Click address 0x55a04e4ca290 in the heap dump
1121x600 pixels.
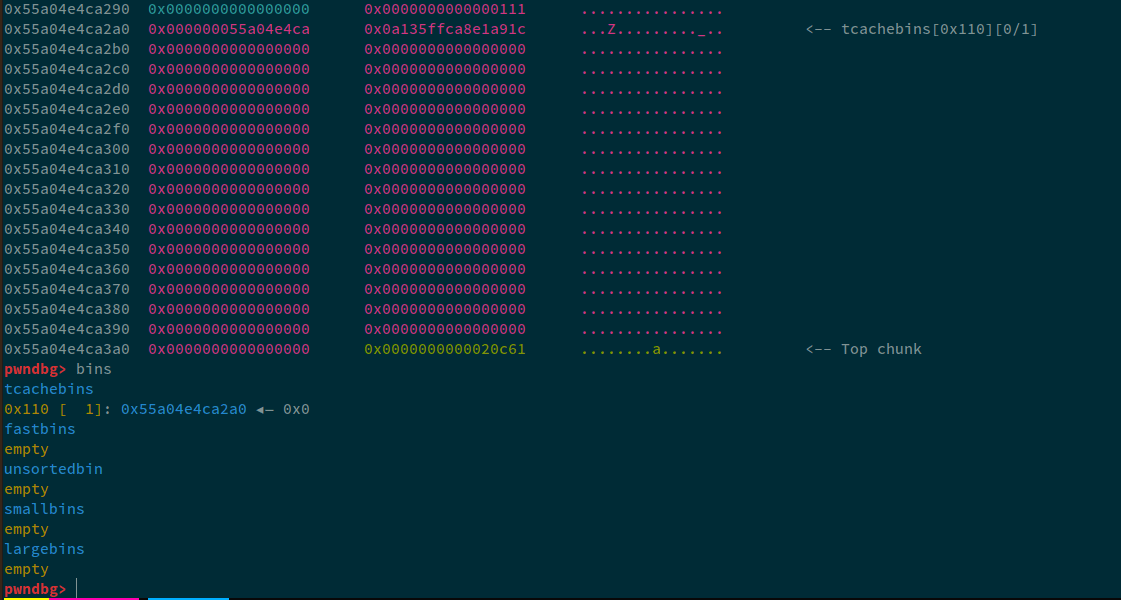[x=67, y=10]
